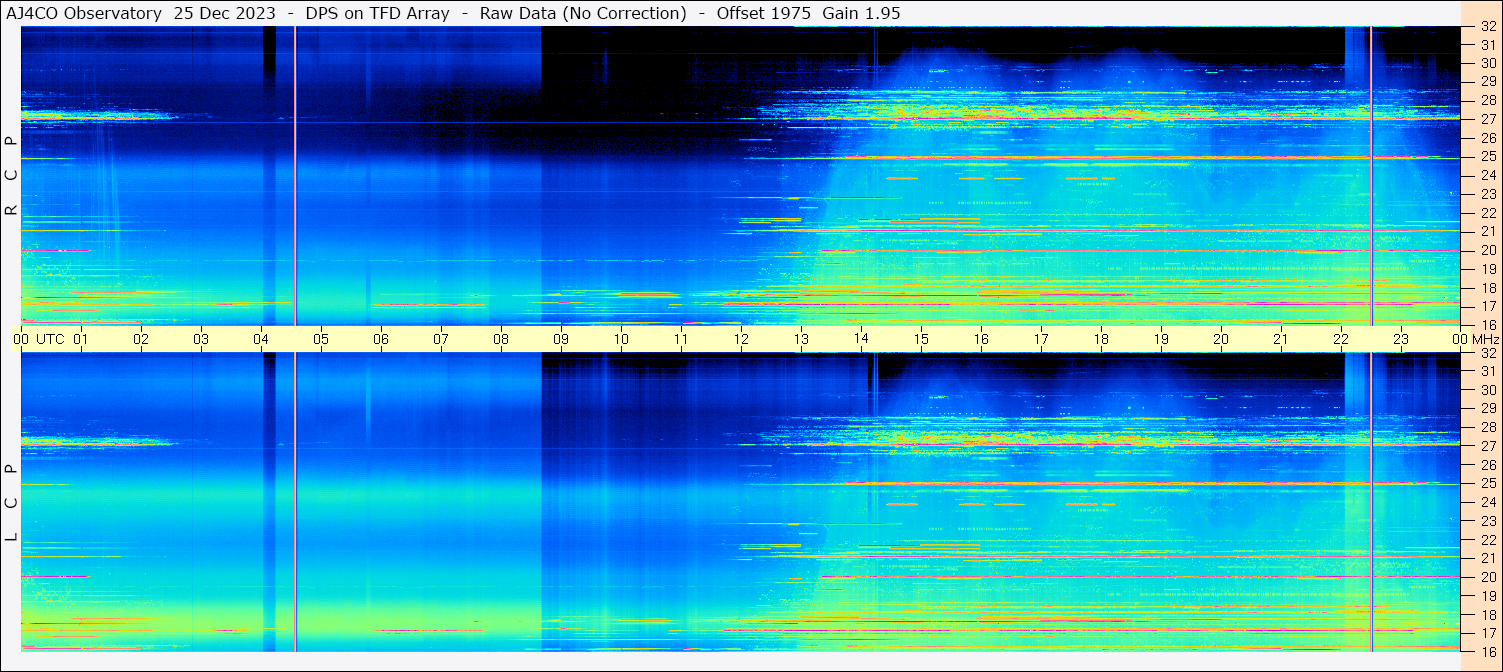Viewport: 1503px width, 672px height.
Task: Select the 01 hour mark on time axis
Action: coord(81,339)
